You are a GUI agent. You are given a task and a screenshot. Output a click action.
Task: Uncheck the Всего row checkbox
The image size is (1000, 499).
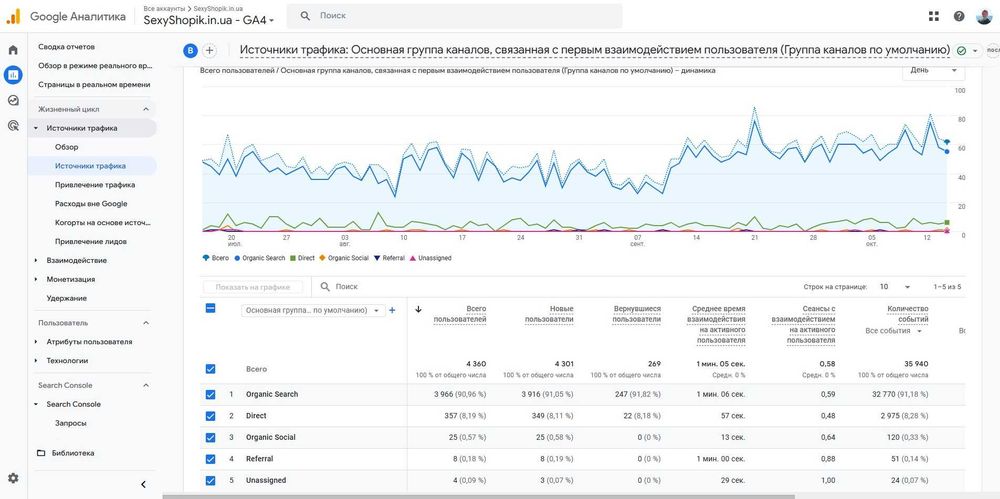click(210, 369)
